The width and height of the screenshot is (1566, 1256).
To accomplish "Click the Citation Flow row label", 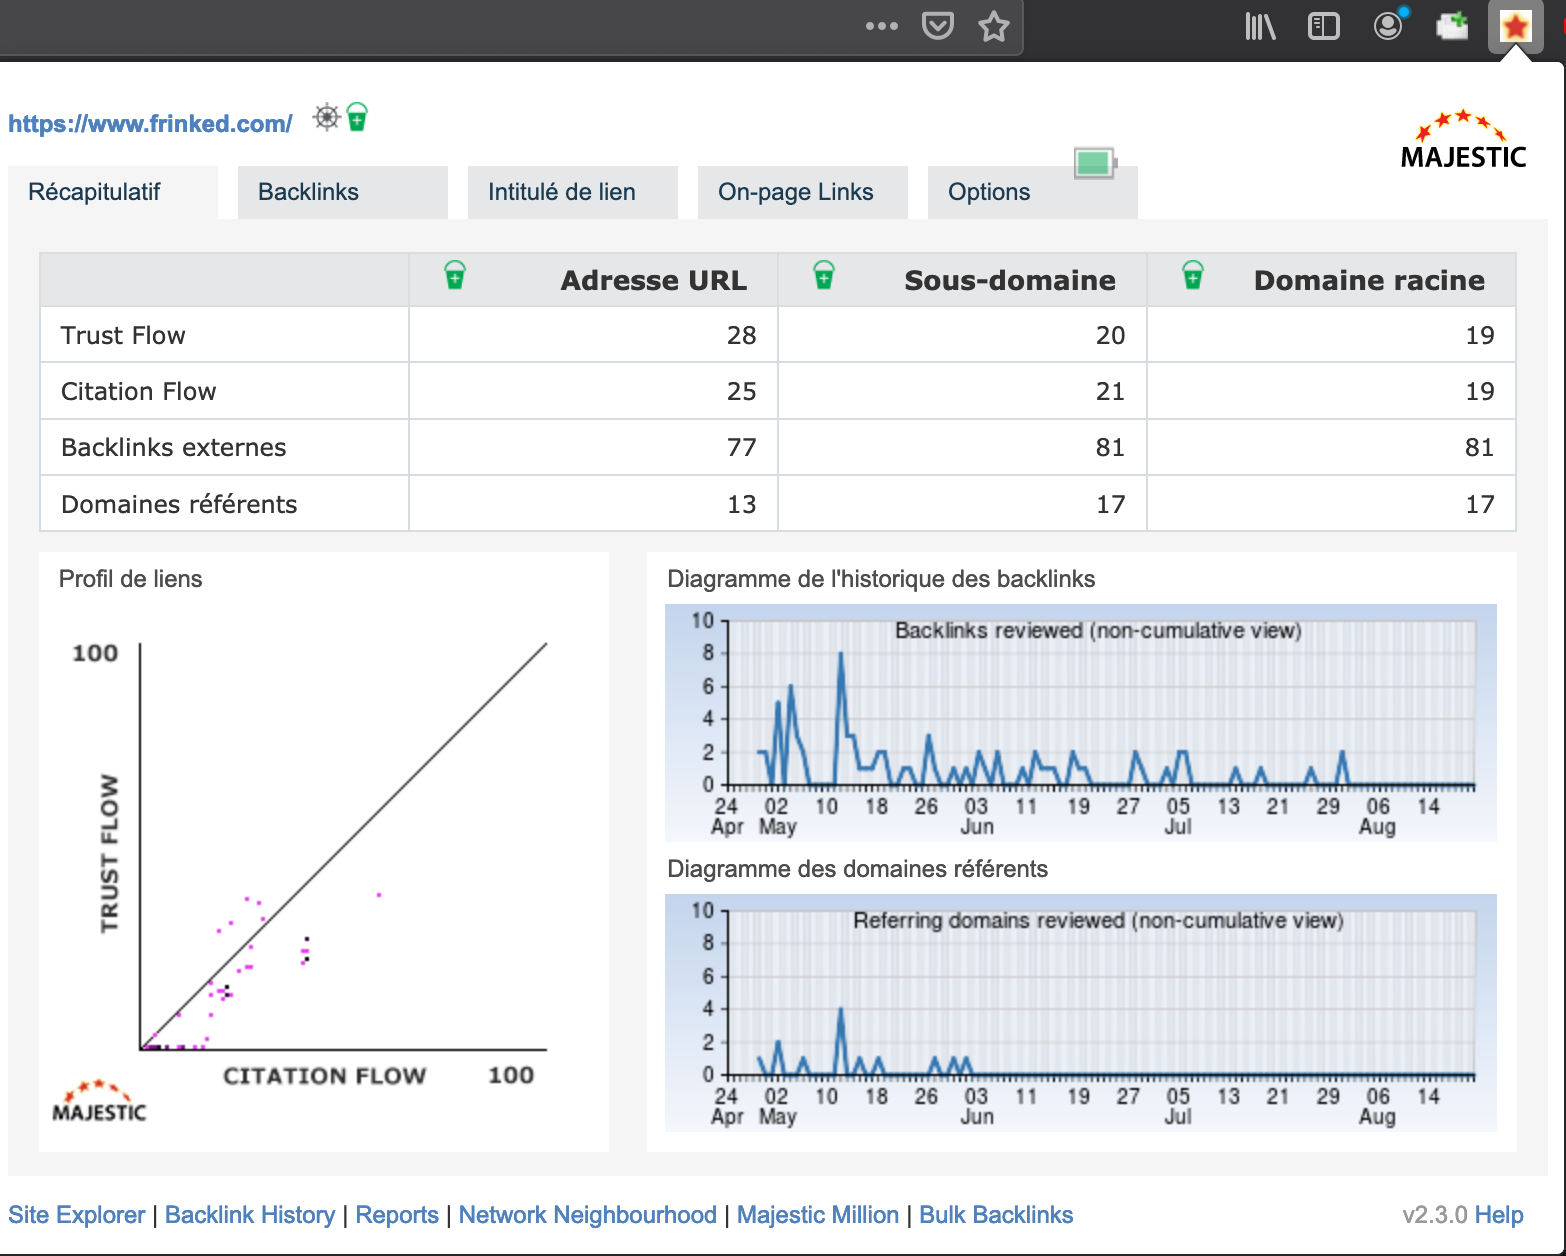I will point(138,391).
